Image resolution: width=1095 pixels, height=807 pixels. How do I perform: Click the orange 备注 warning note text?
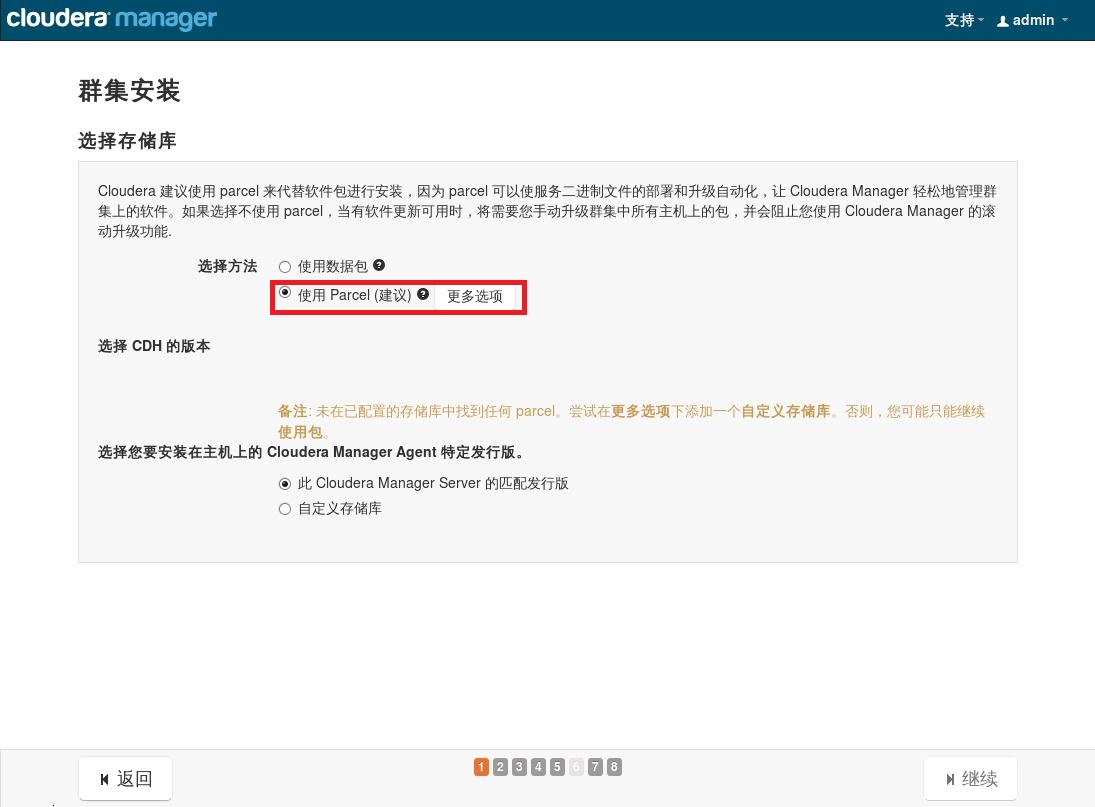click(x=631, y=421)
